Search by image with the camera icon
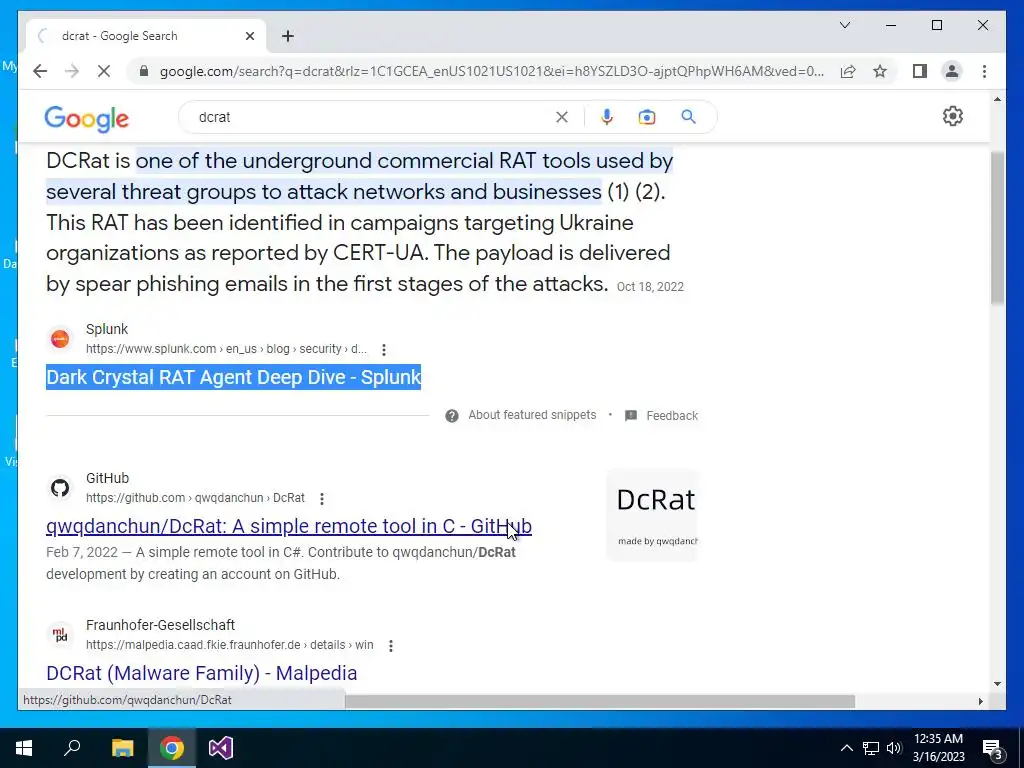The width and height of the screenshot is (1024, 768). point(647,117)
